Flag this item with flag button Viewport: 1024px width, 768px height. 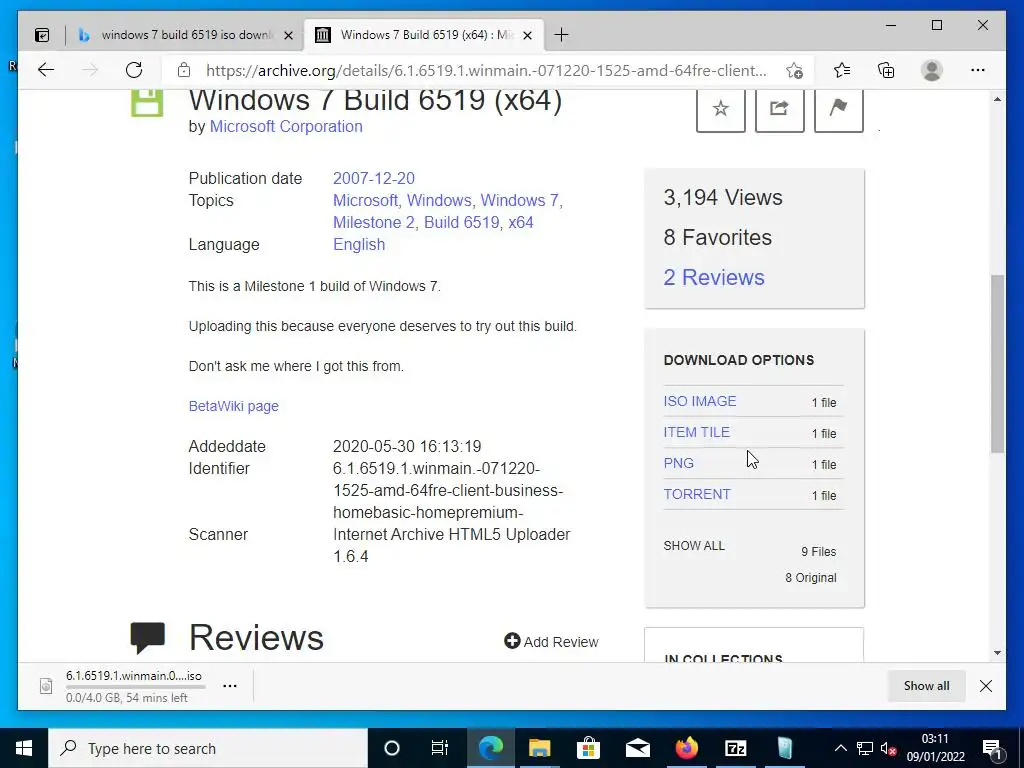tap(839, 108)
